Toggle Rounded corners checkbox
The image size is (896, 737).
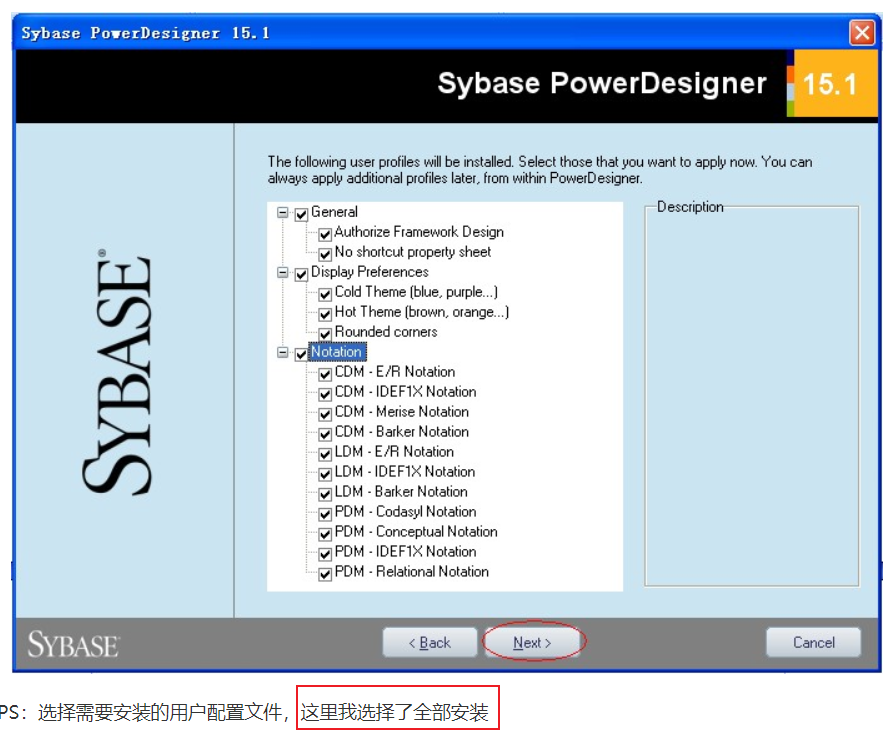(325, 334)
